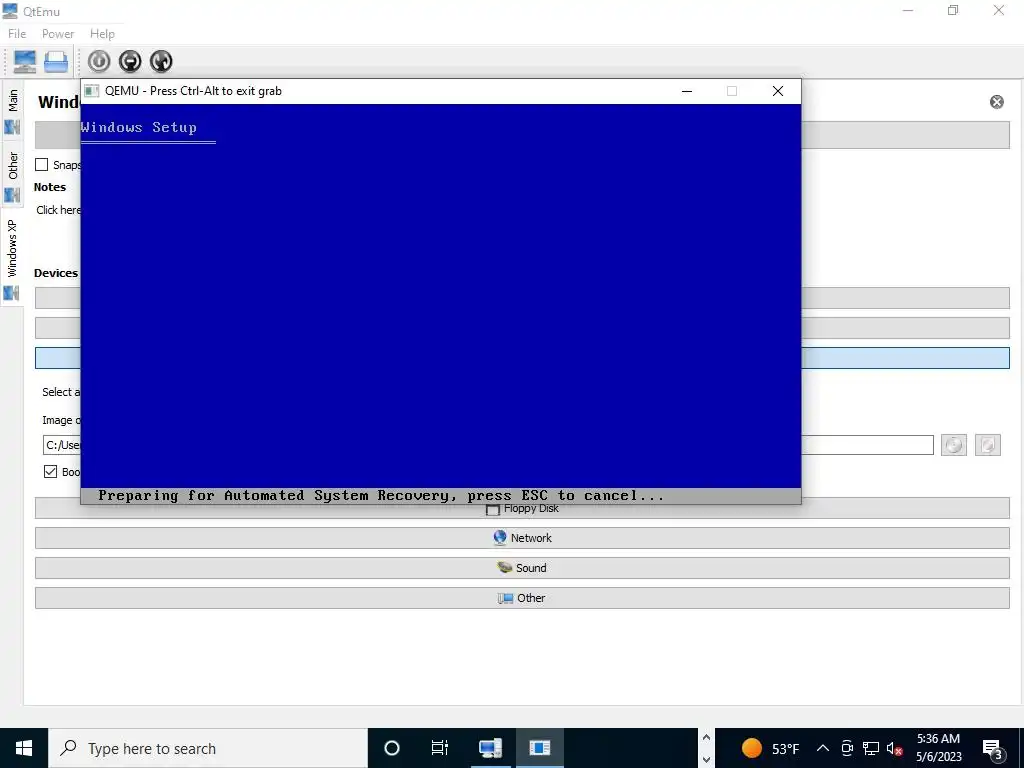The image size is (1024, 768).
Task: Uncheck the Boot from CD checkbox
Action: pos(50,471)
